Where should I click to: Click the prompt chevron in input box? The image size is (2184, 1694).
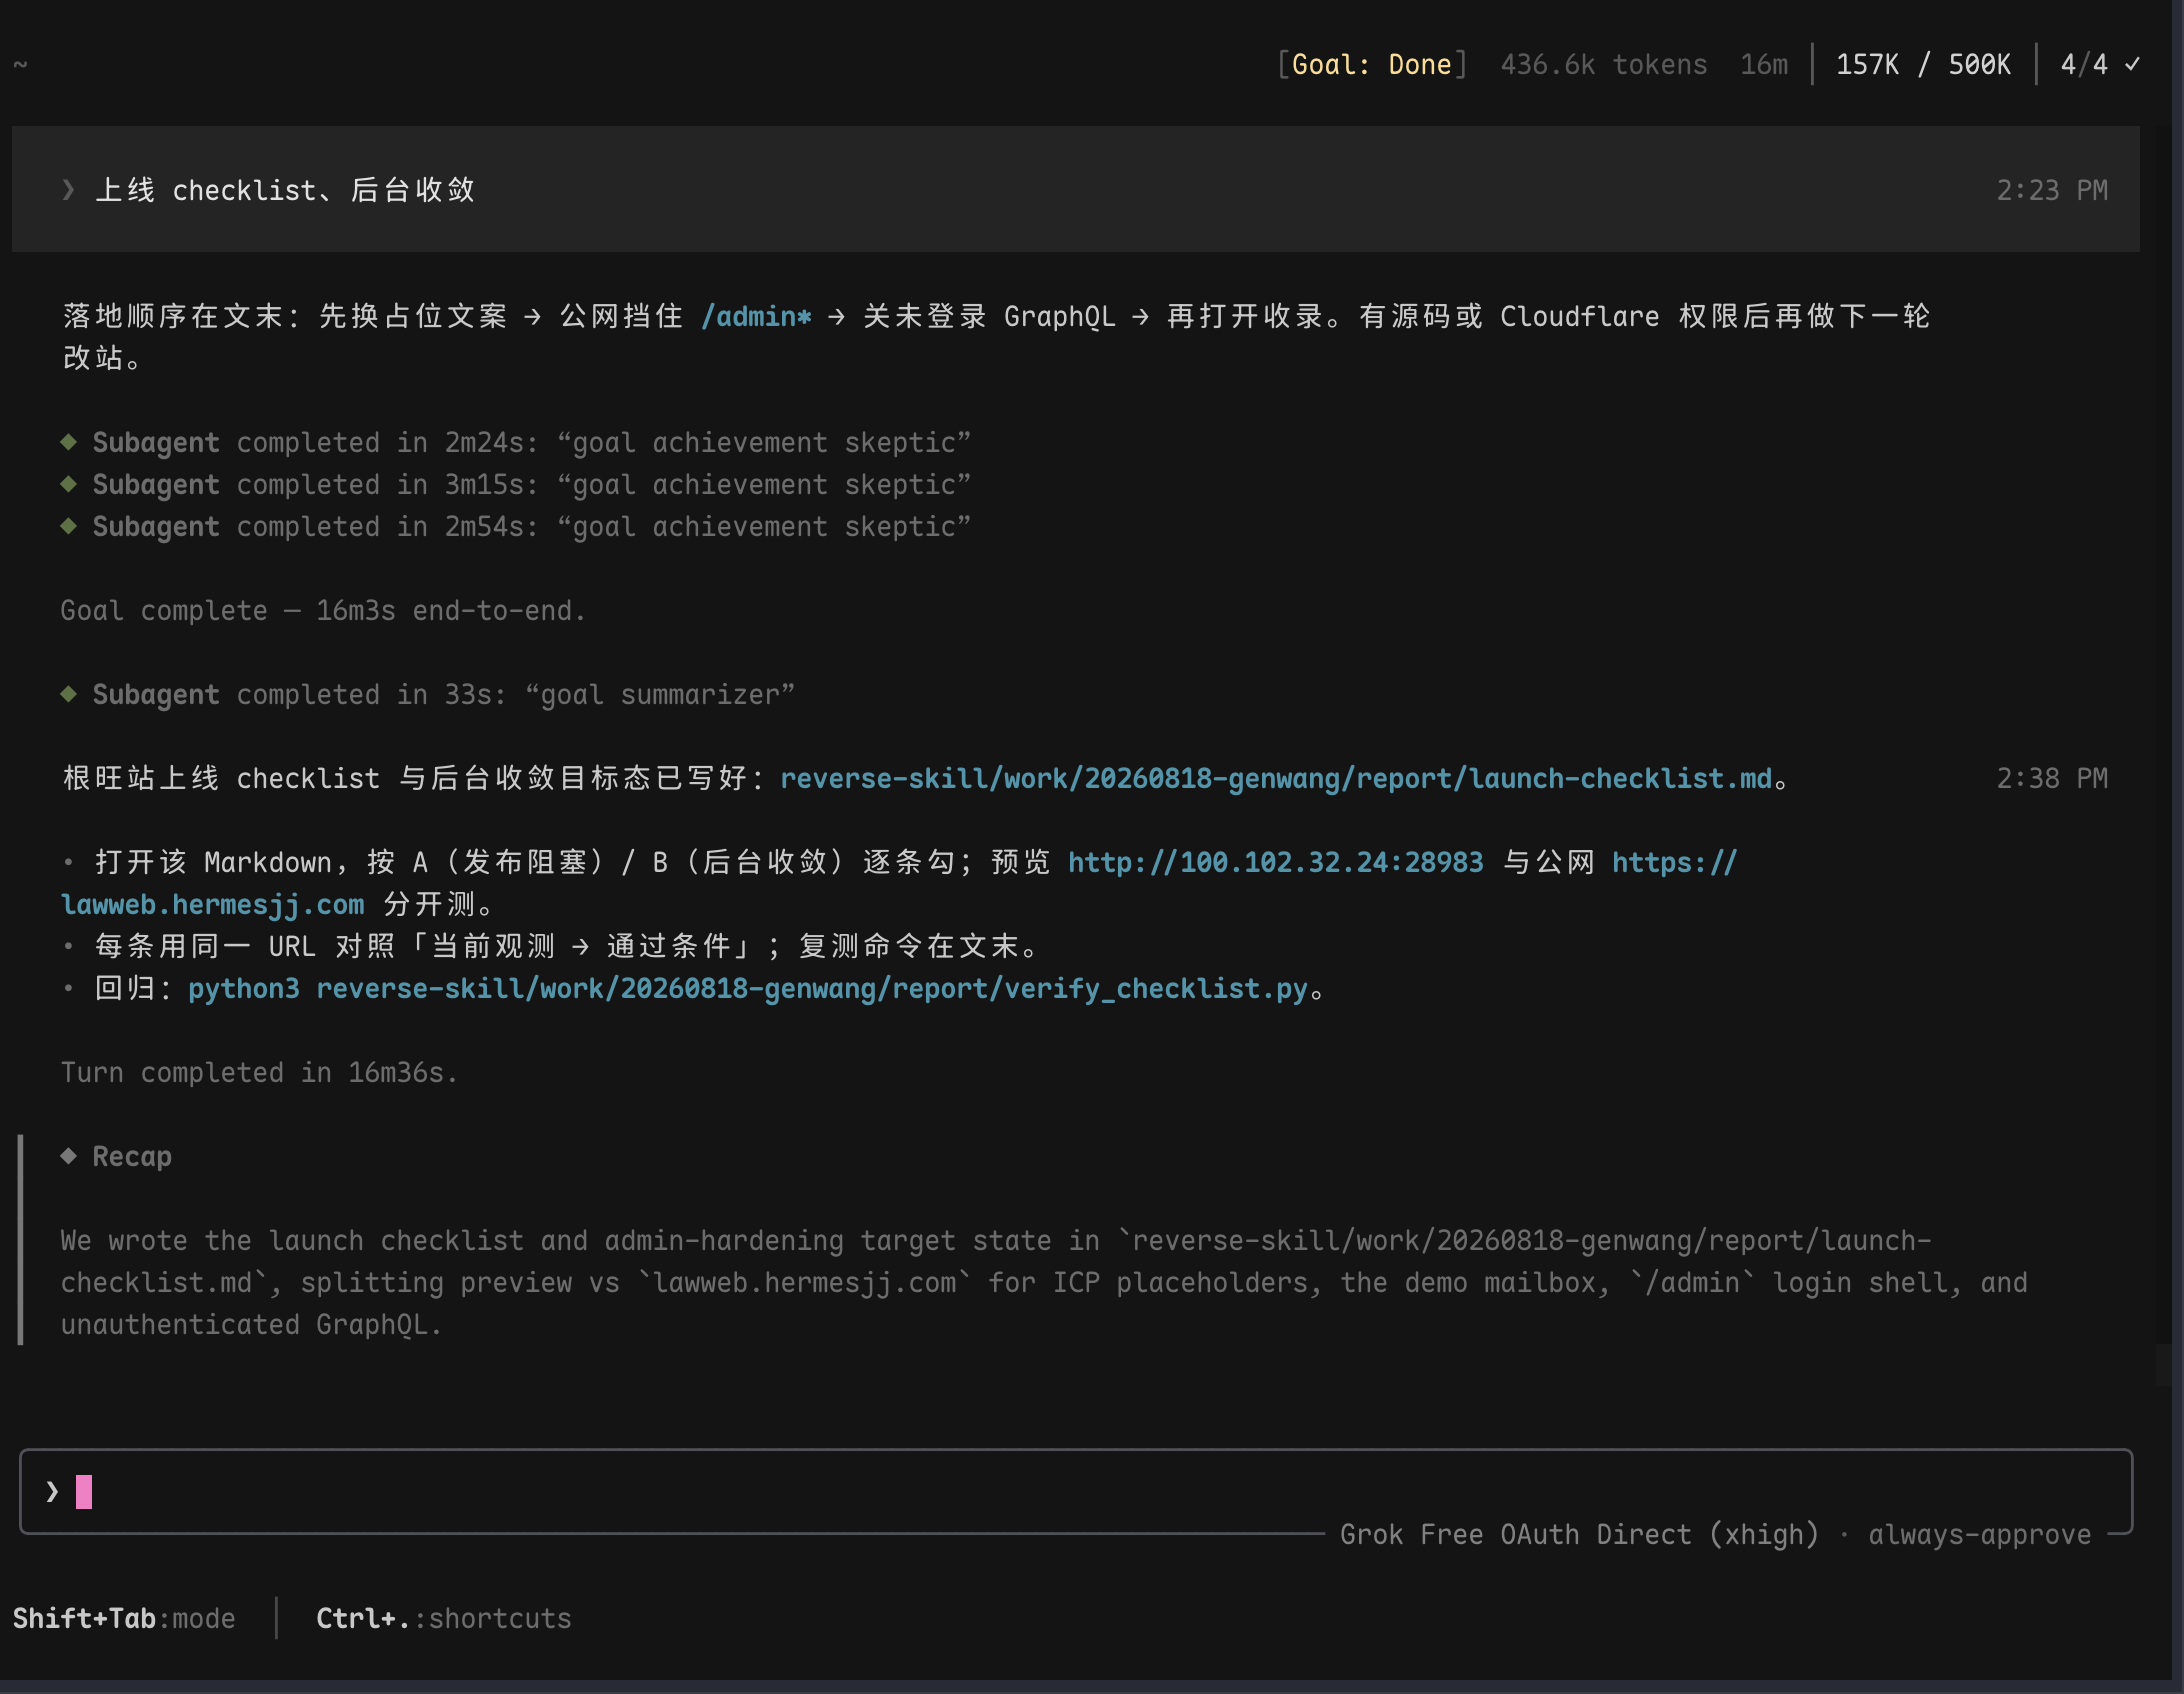tap(52, 1491)
